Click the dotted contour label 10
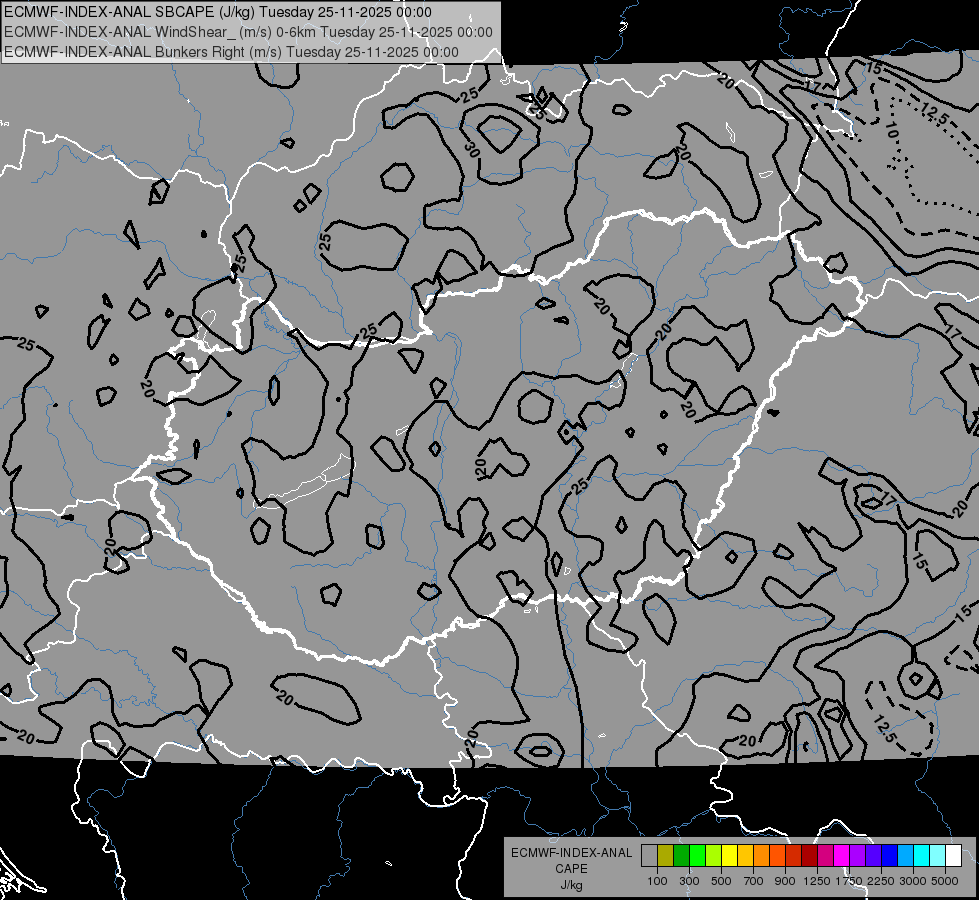The height and width of the screenshot is (900, 979). click(x=891, y=131)
